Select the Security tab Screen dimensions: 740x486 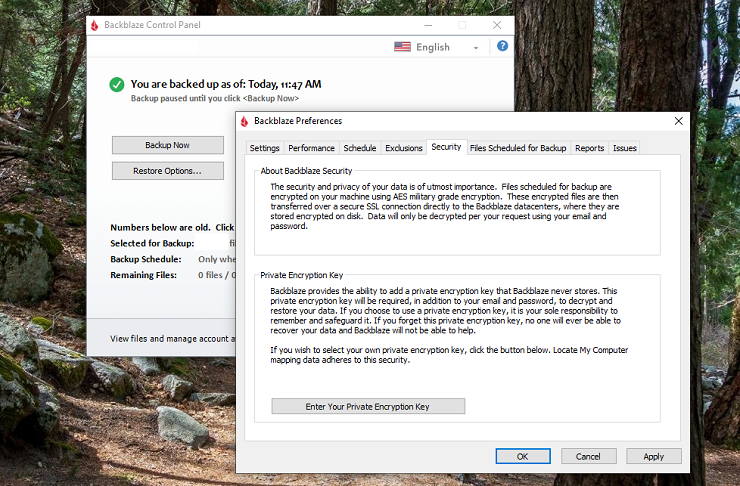(446, 147)
